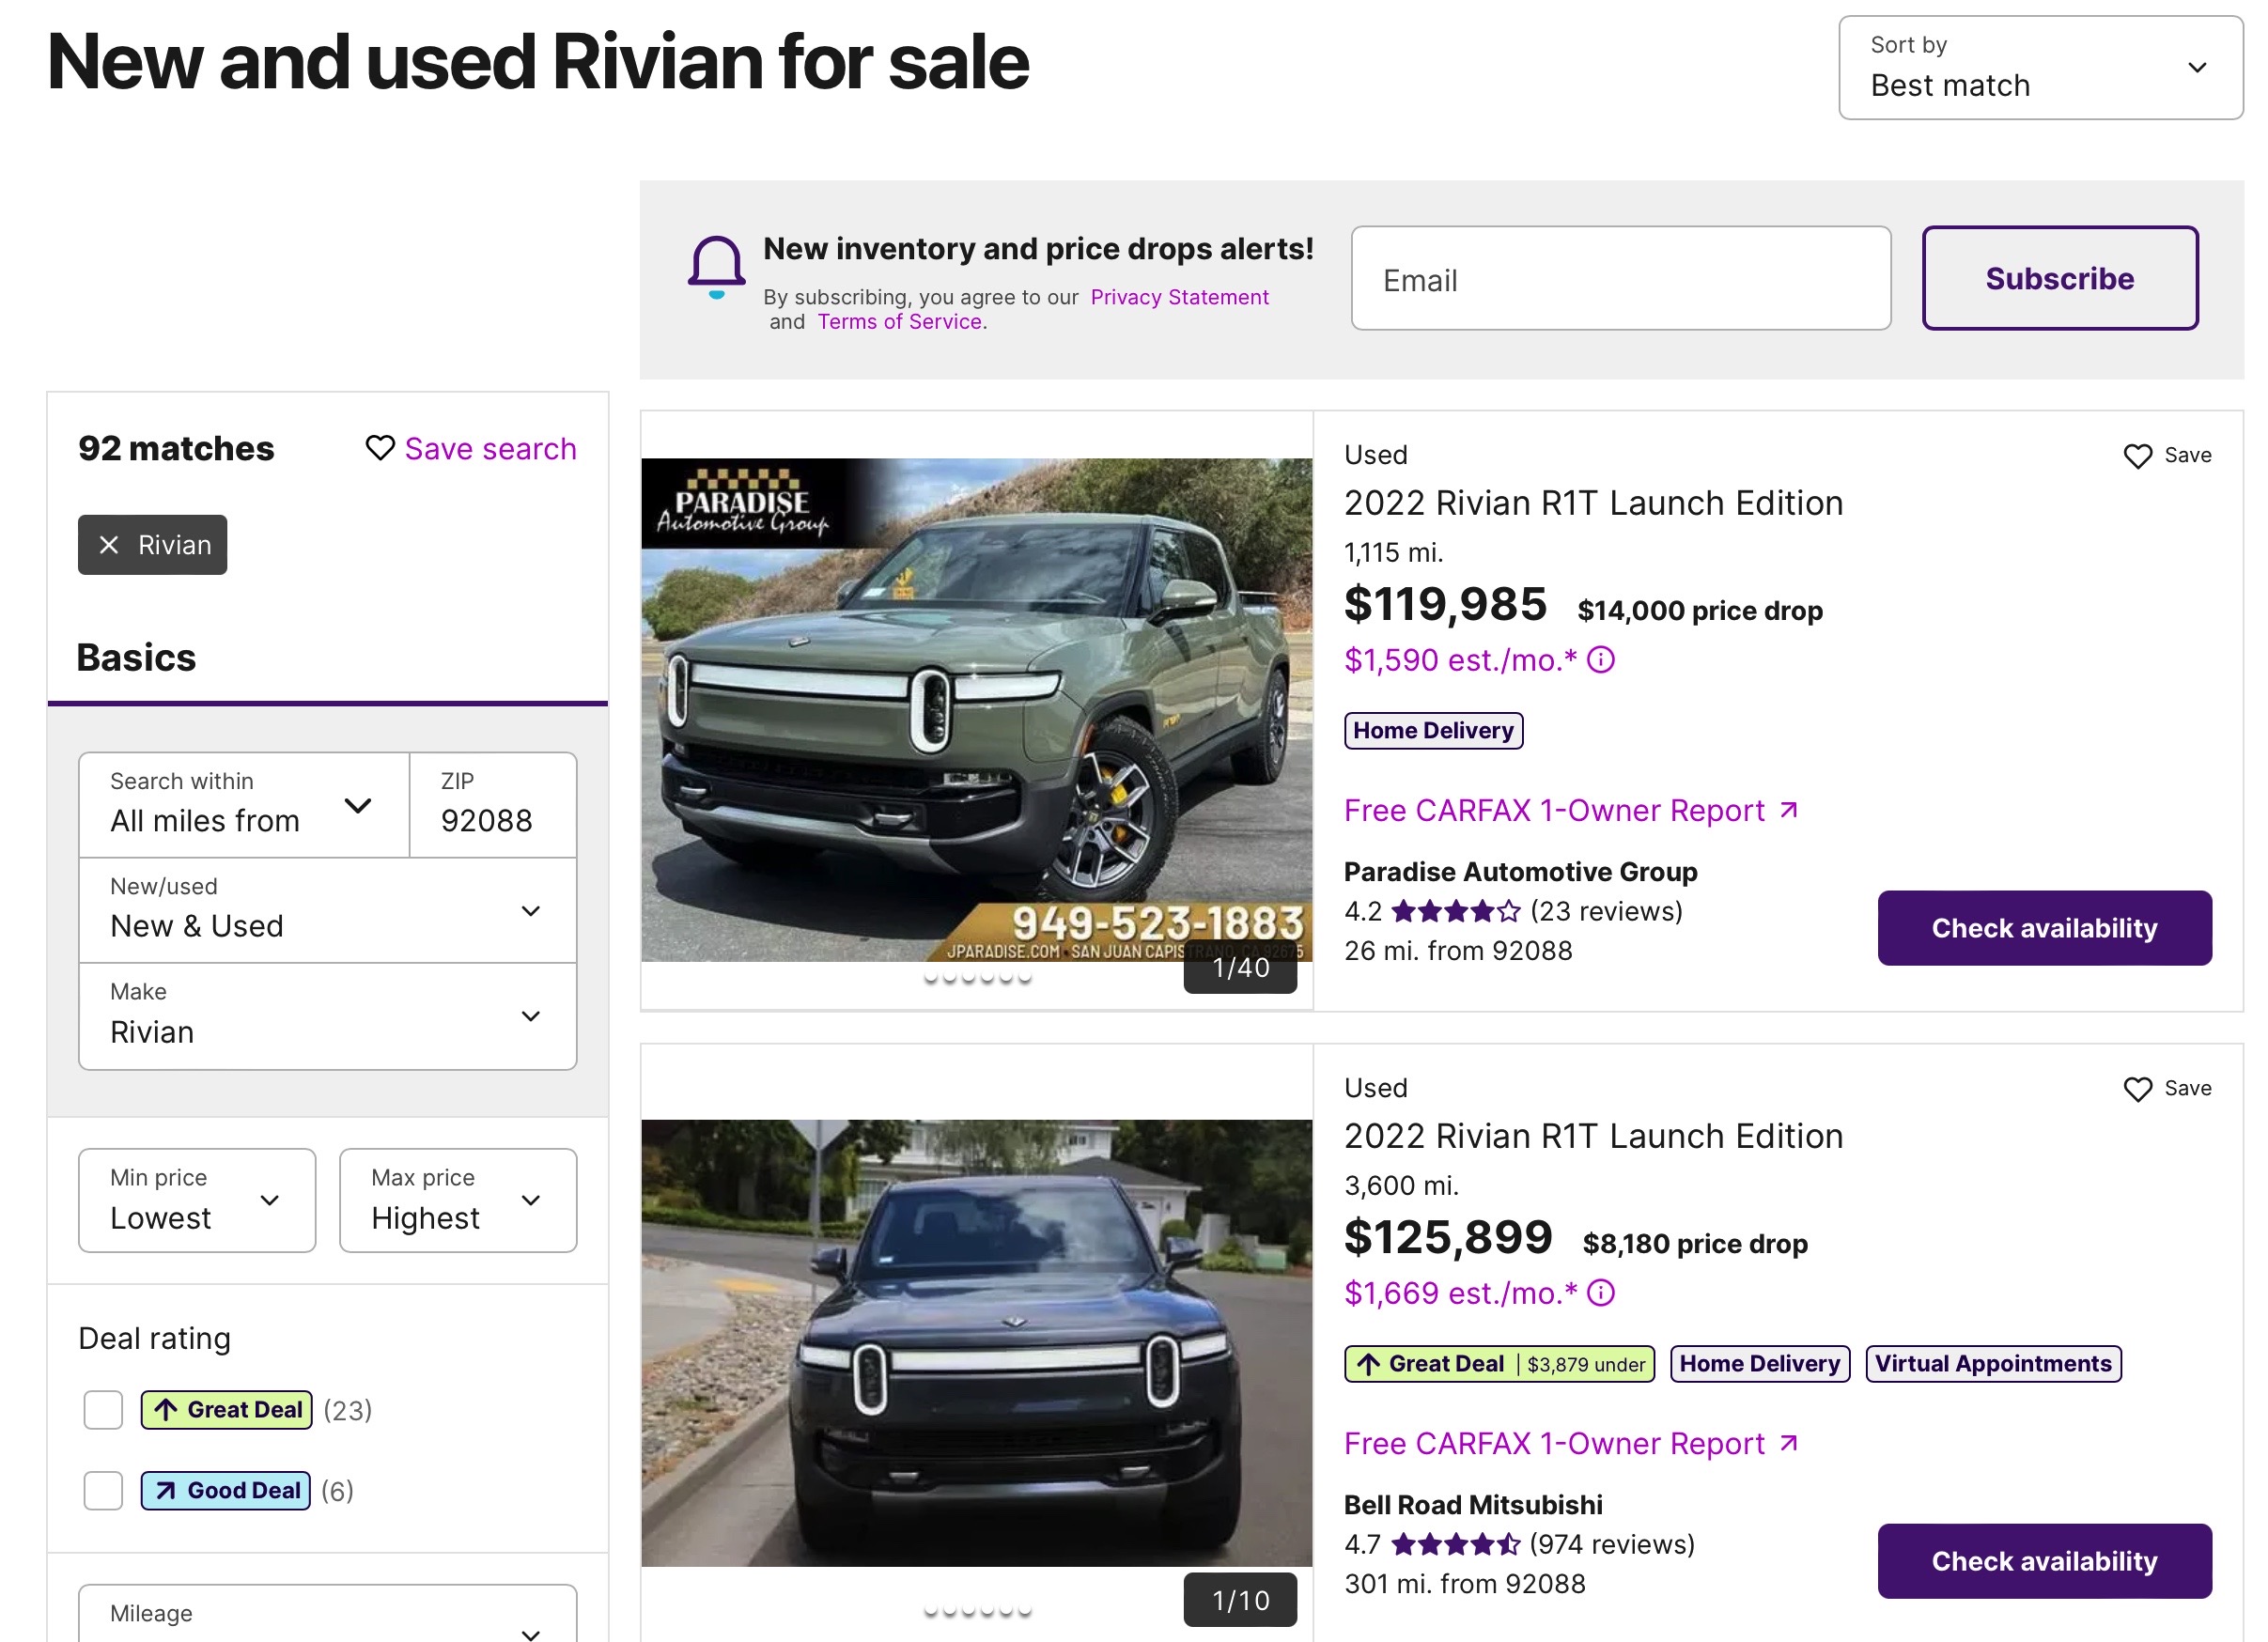Click the $14,000 price drop text
This screenshot has height=1642, width=2268.
(1700, 610)
